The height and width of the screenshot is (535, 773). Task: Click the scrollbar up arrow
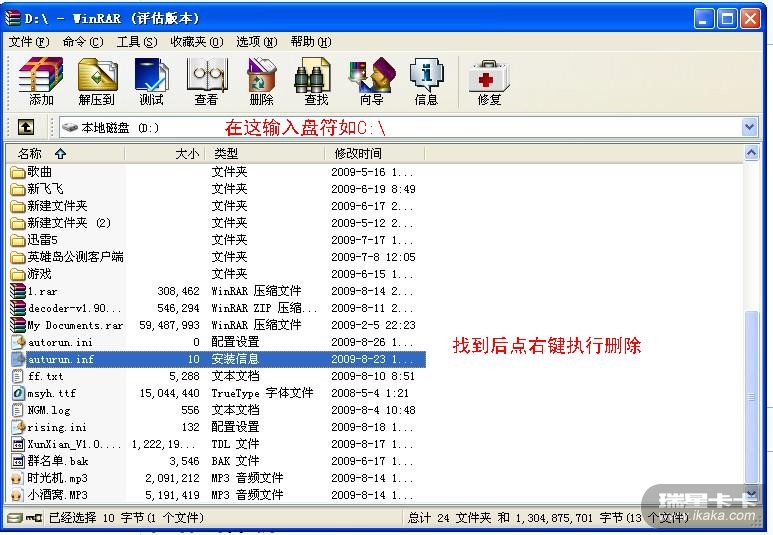coord(751,154)
